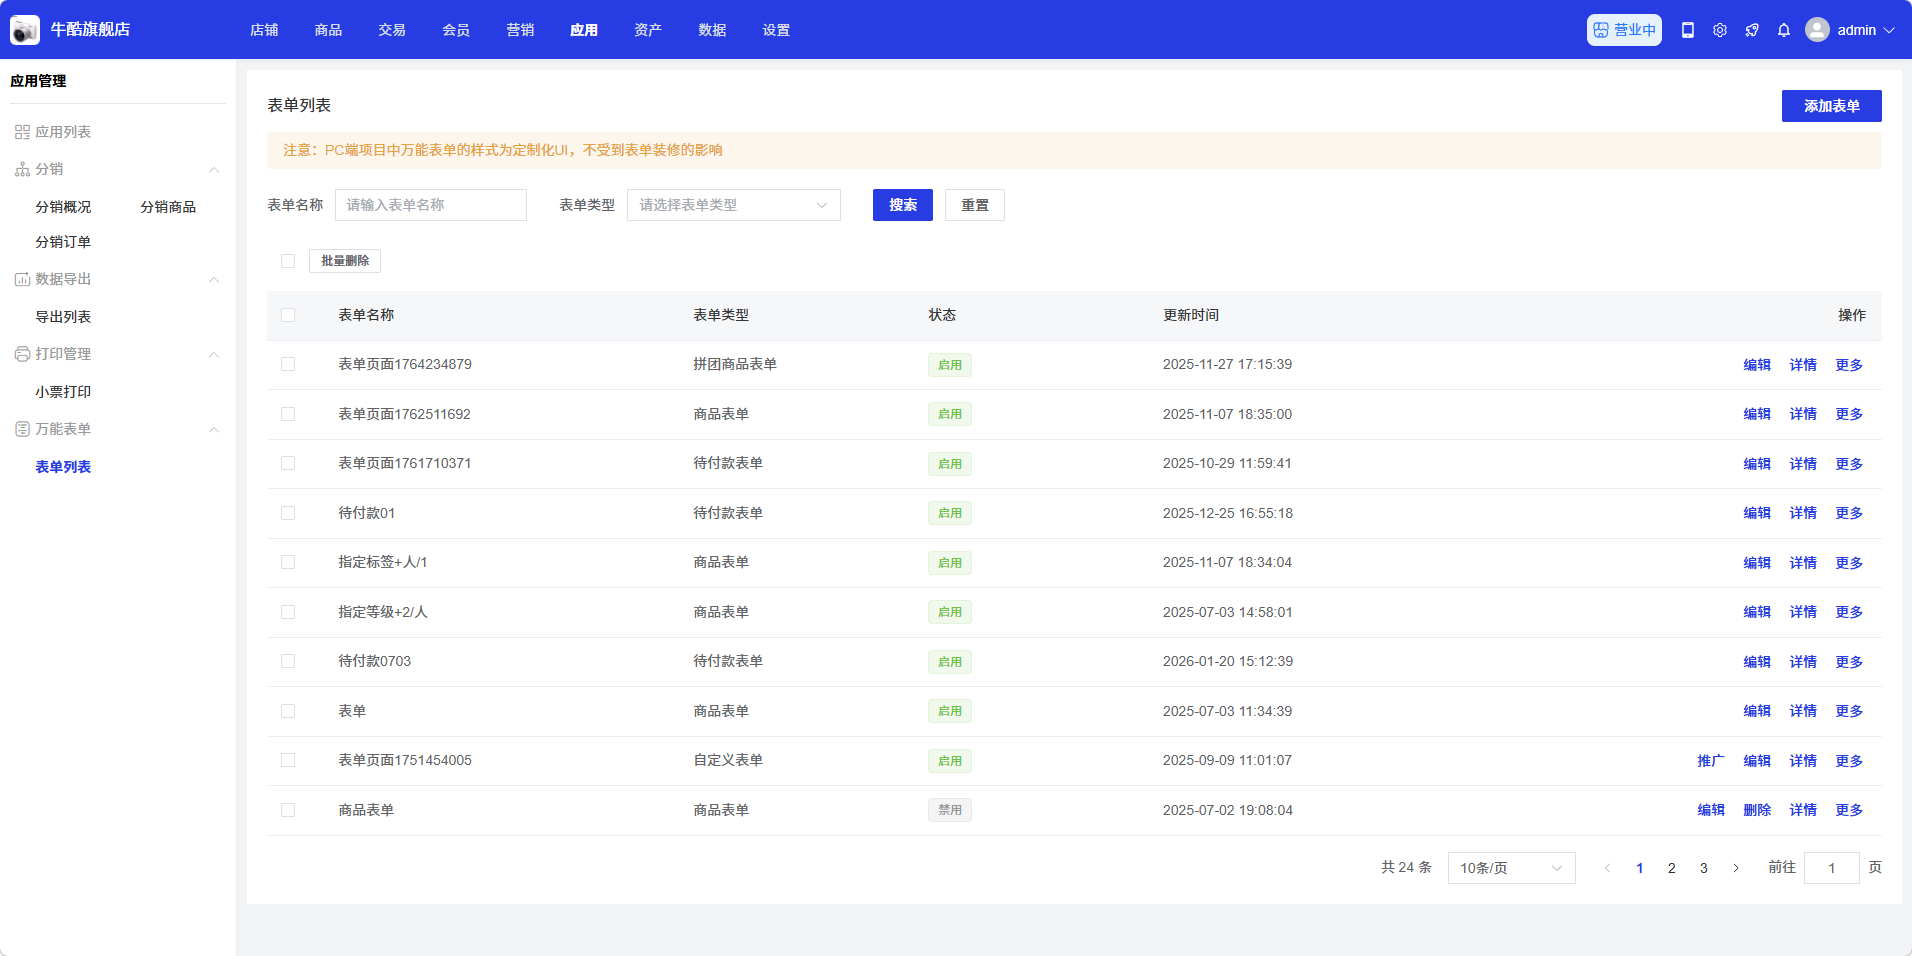
Task: Open the 表单类型 dropdown
Action: point(733,205)
